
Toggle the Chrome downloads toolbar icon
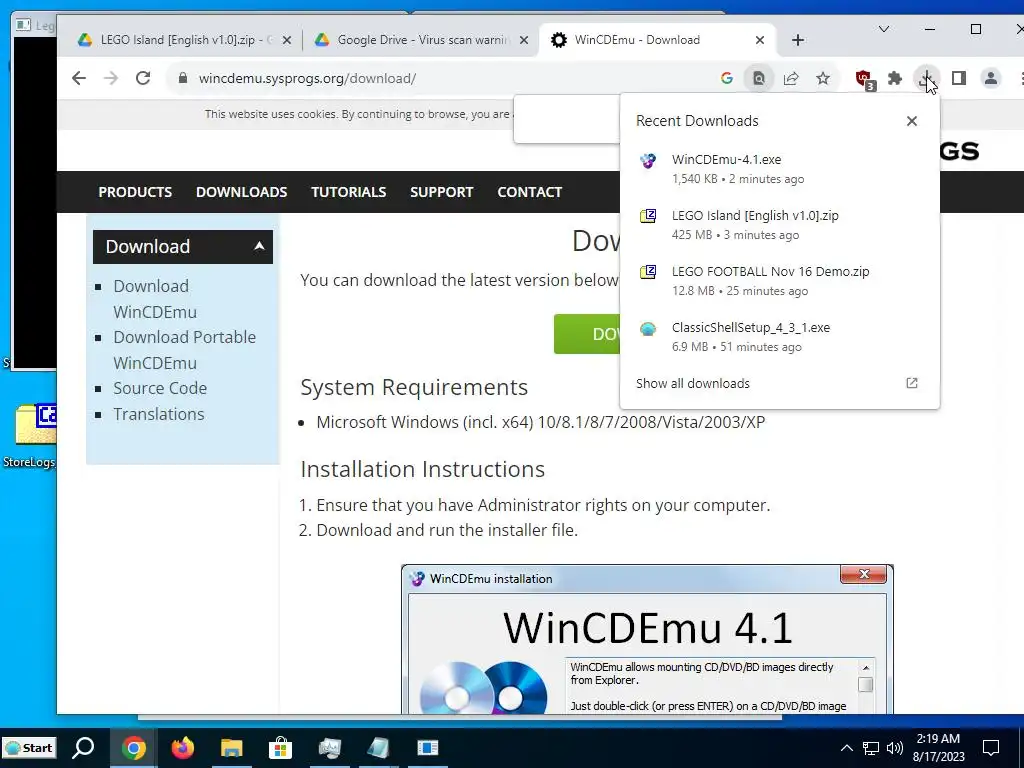click(927, 78)
